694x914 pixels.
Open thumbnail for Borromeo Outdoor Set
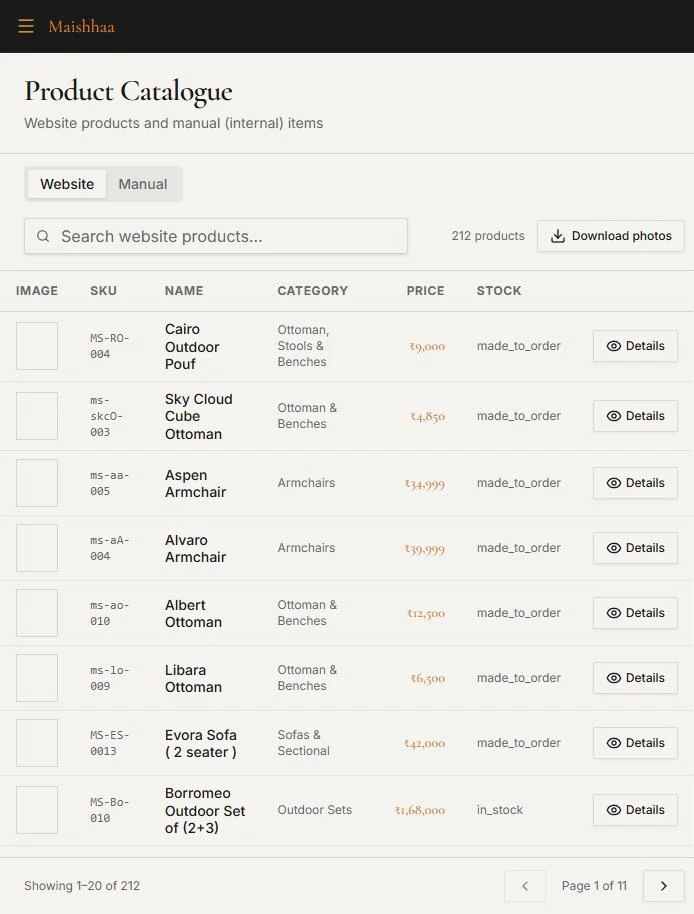[37, 810]
